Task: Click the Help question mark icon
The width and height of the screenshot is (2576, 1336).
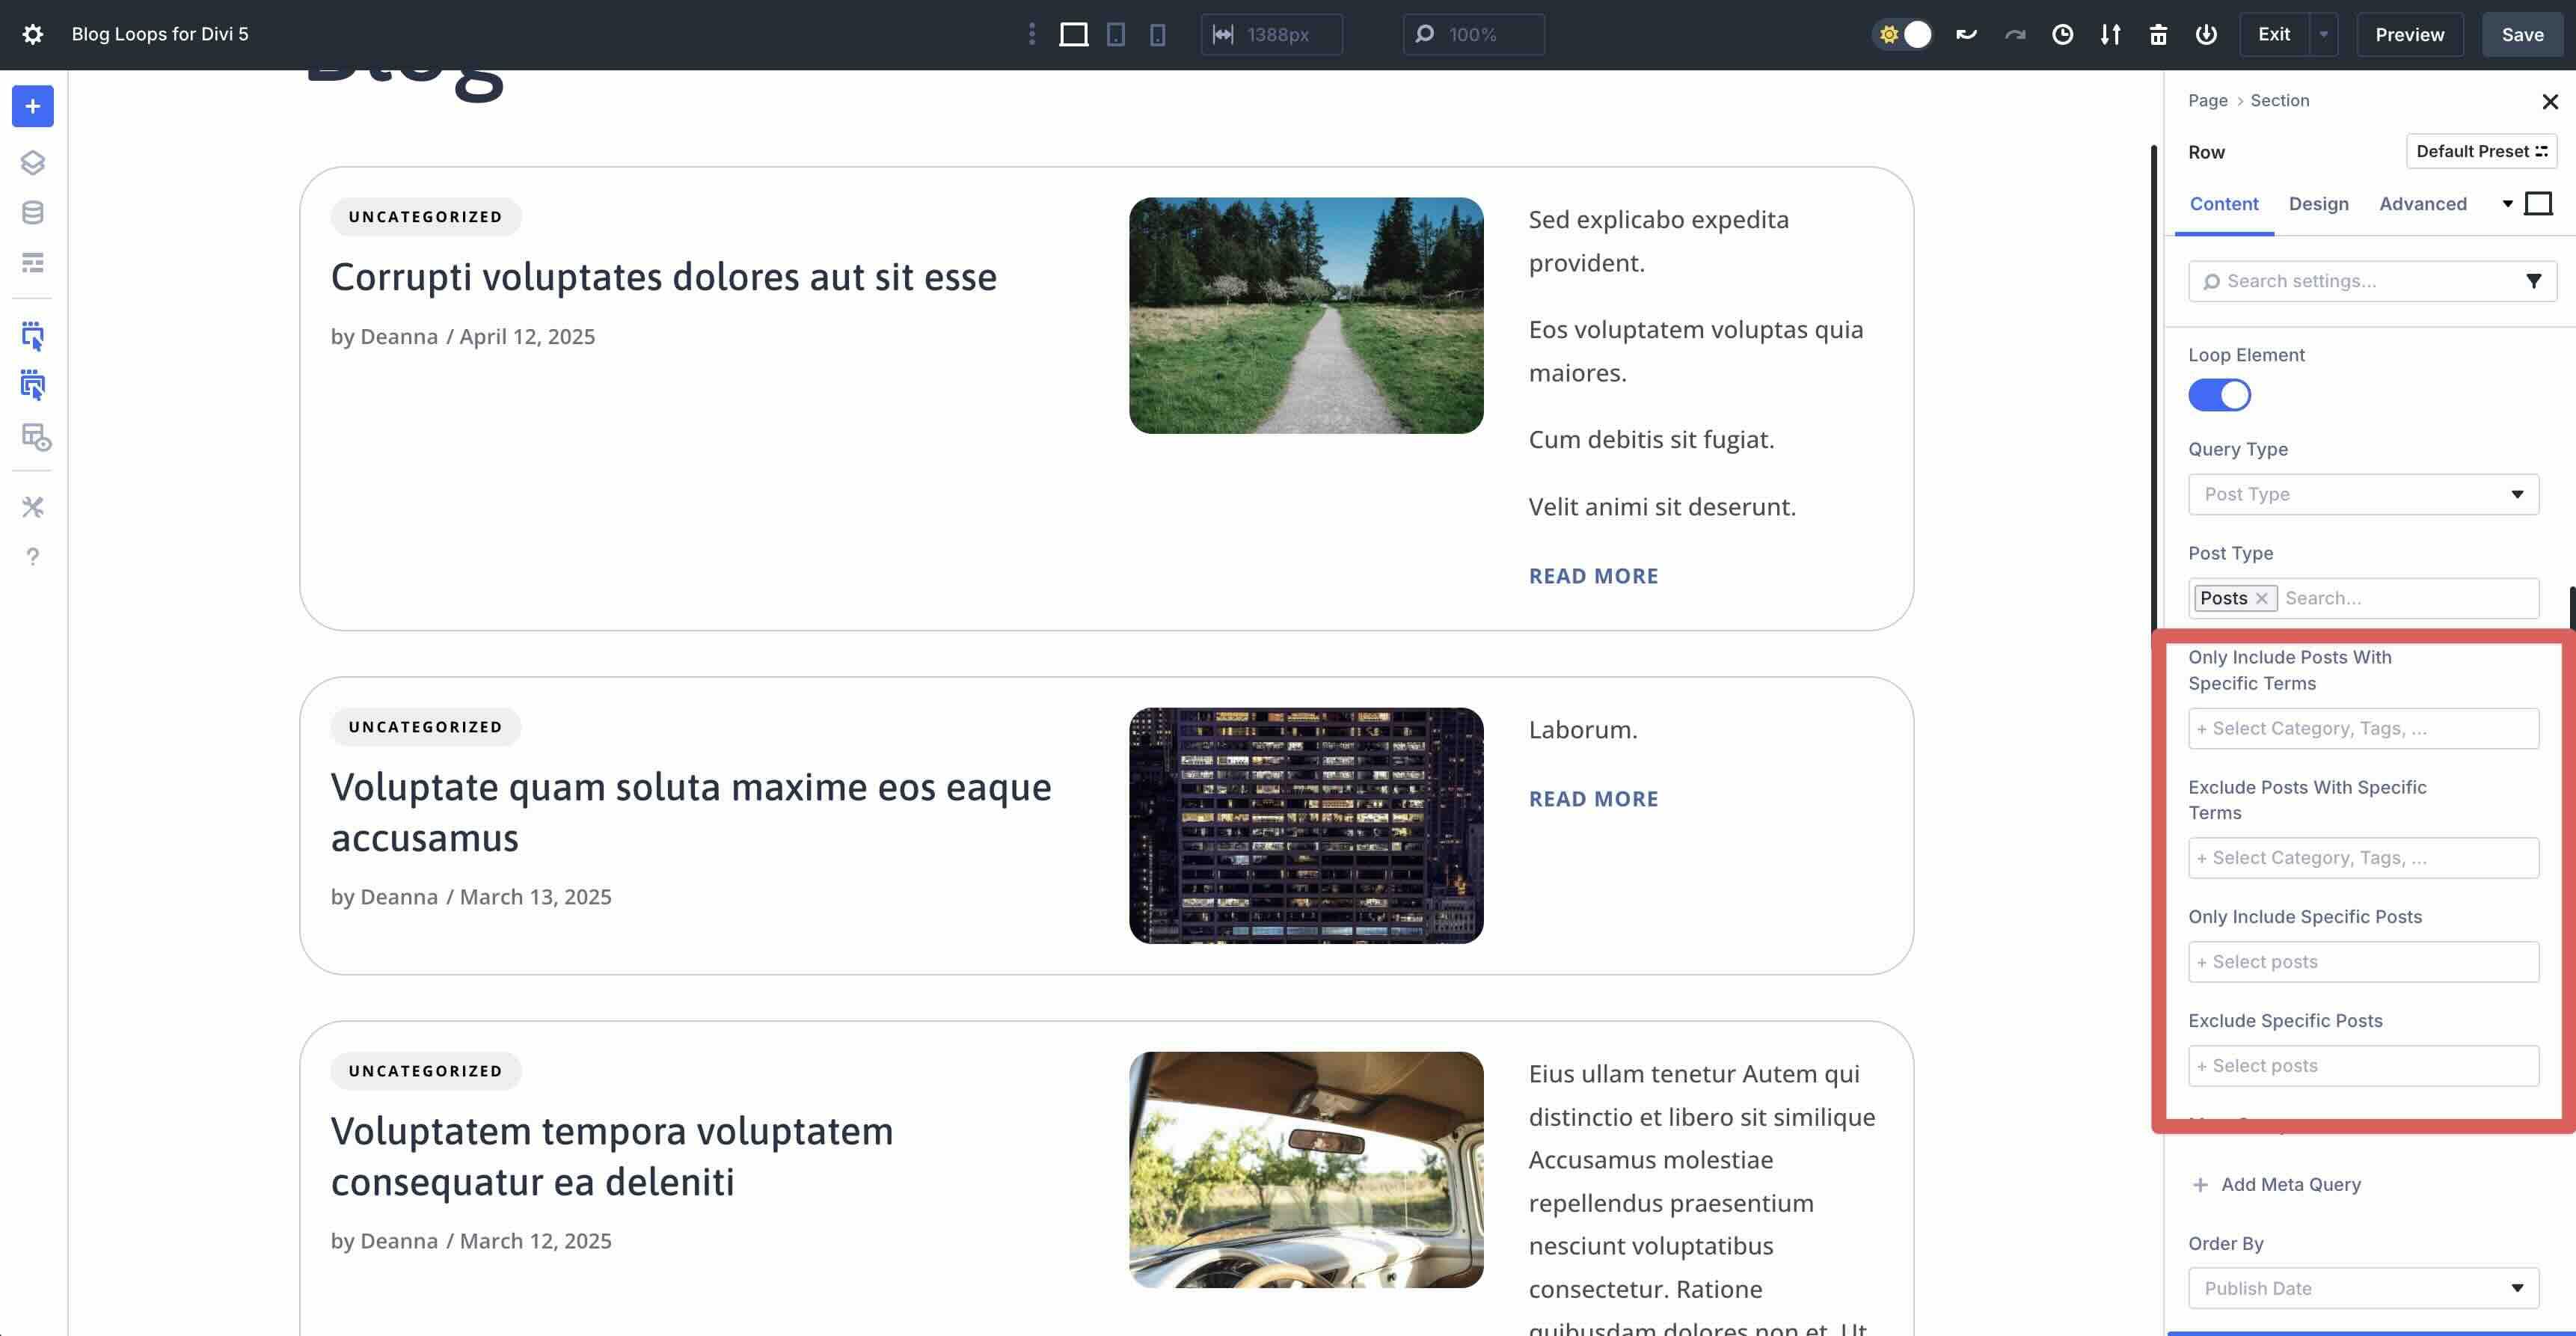Action: point(33,557)
